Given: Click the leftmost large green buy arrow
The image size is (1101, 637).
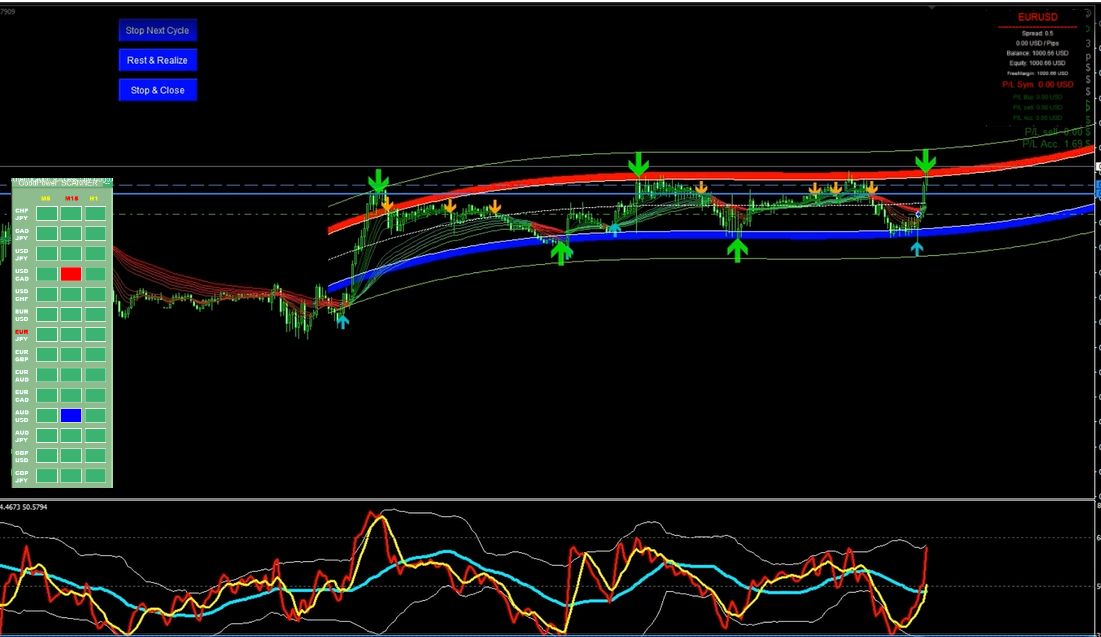Looking at the screenshot, I should tap(561, 252).
